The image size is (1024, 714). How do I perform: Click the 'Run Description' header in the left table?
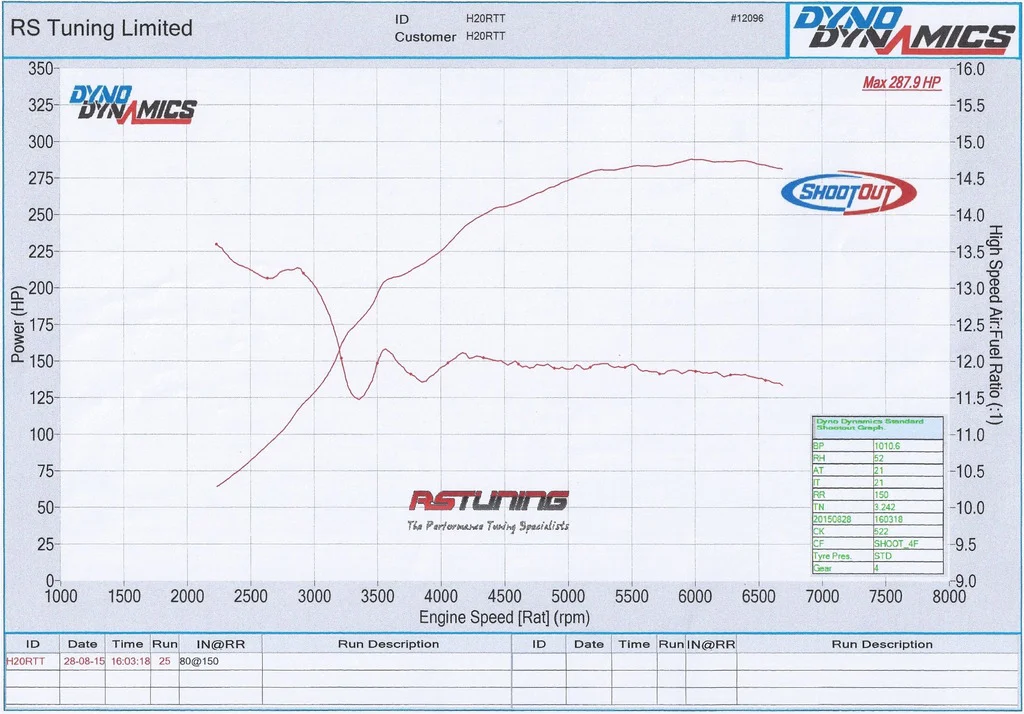pos(388,644)
